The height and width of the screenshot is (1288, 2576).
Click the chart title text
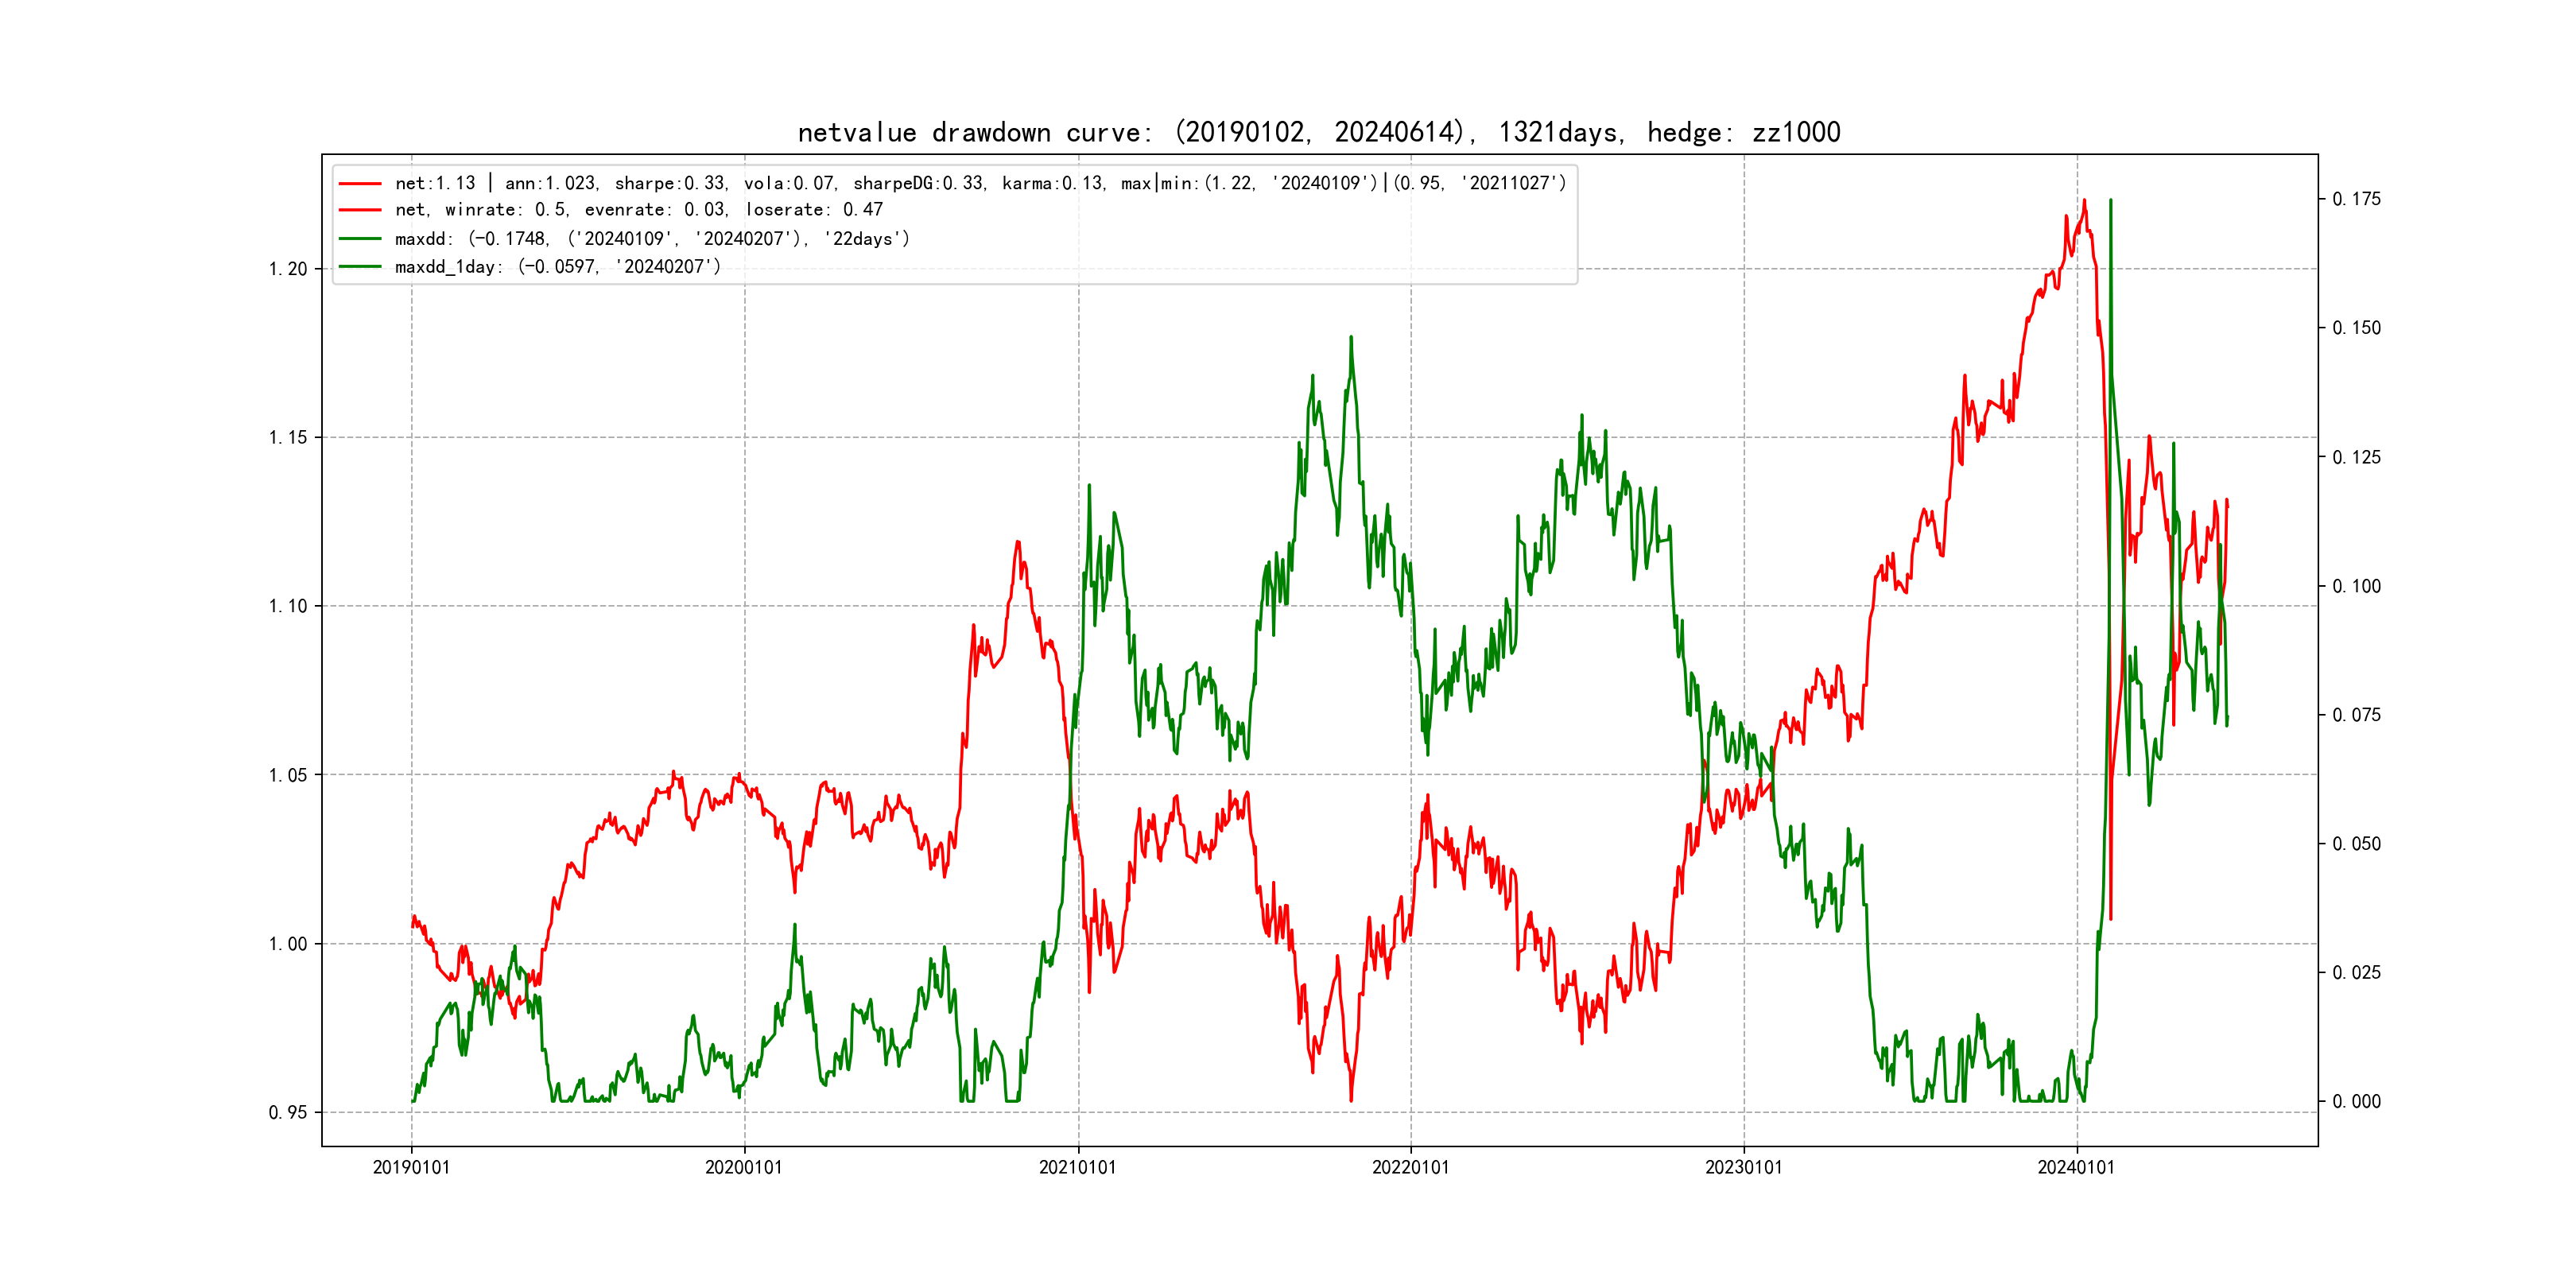[1318, 132]
